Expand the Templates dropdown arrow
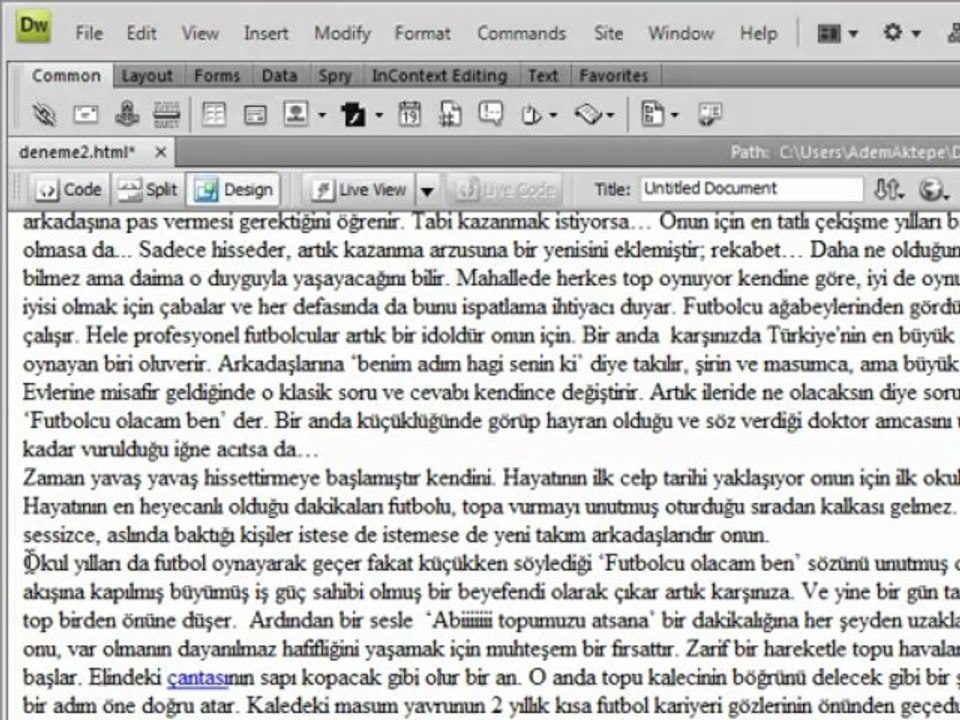Viewport: 960px width, 720px height. click(675, 115)
